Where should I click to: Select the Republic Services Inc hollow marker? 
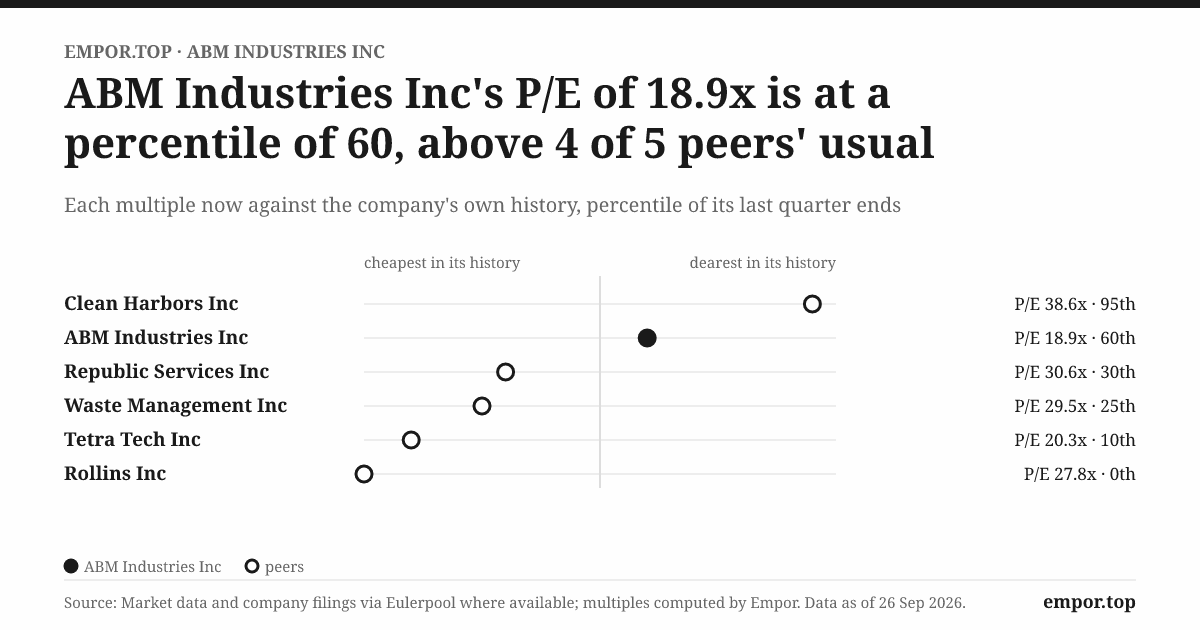pyautogui.click(x=506, y=372)
